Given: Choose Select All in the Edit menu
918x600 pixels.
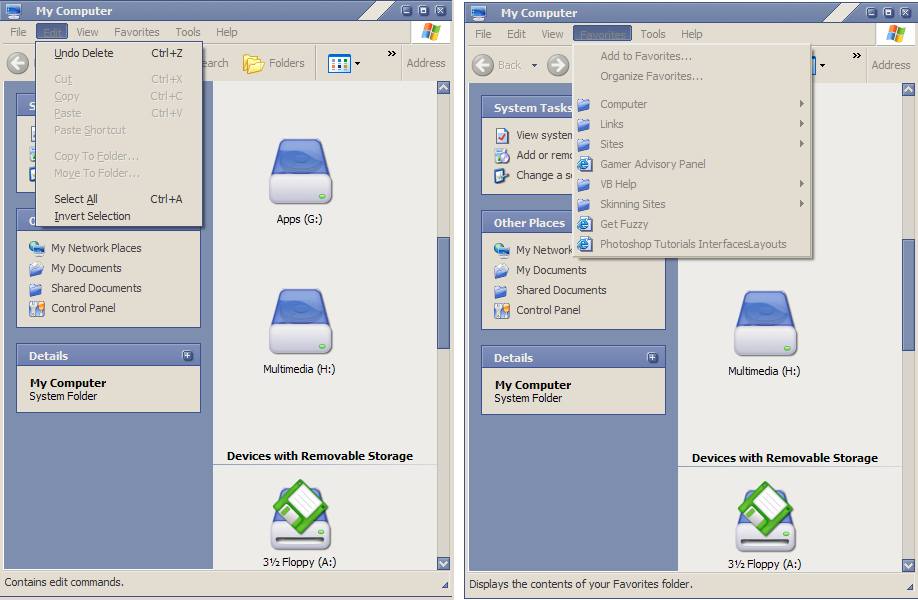Looking at the screenshot, I should (x=119, y=199).
